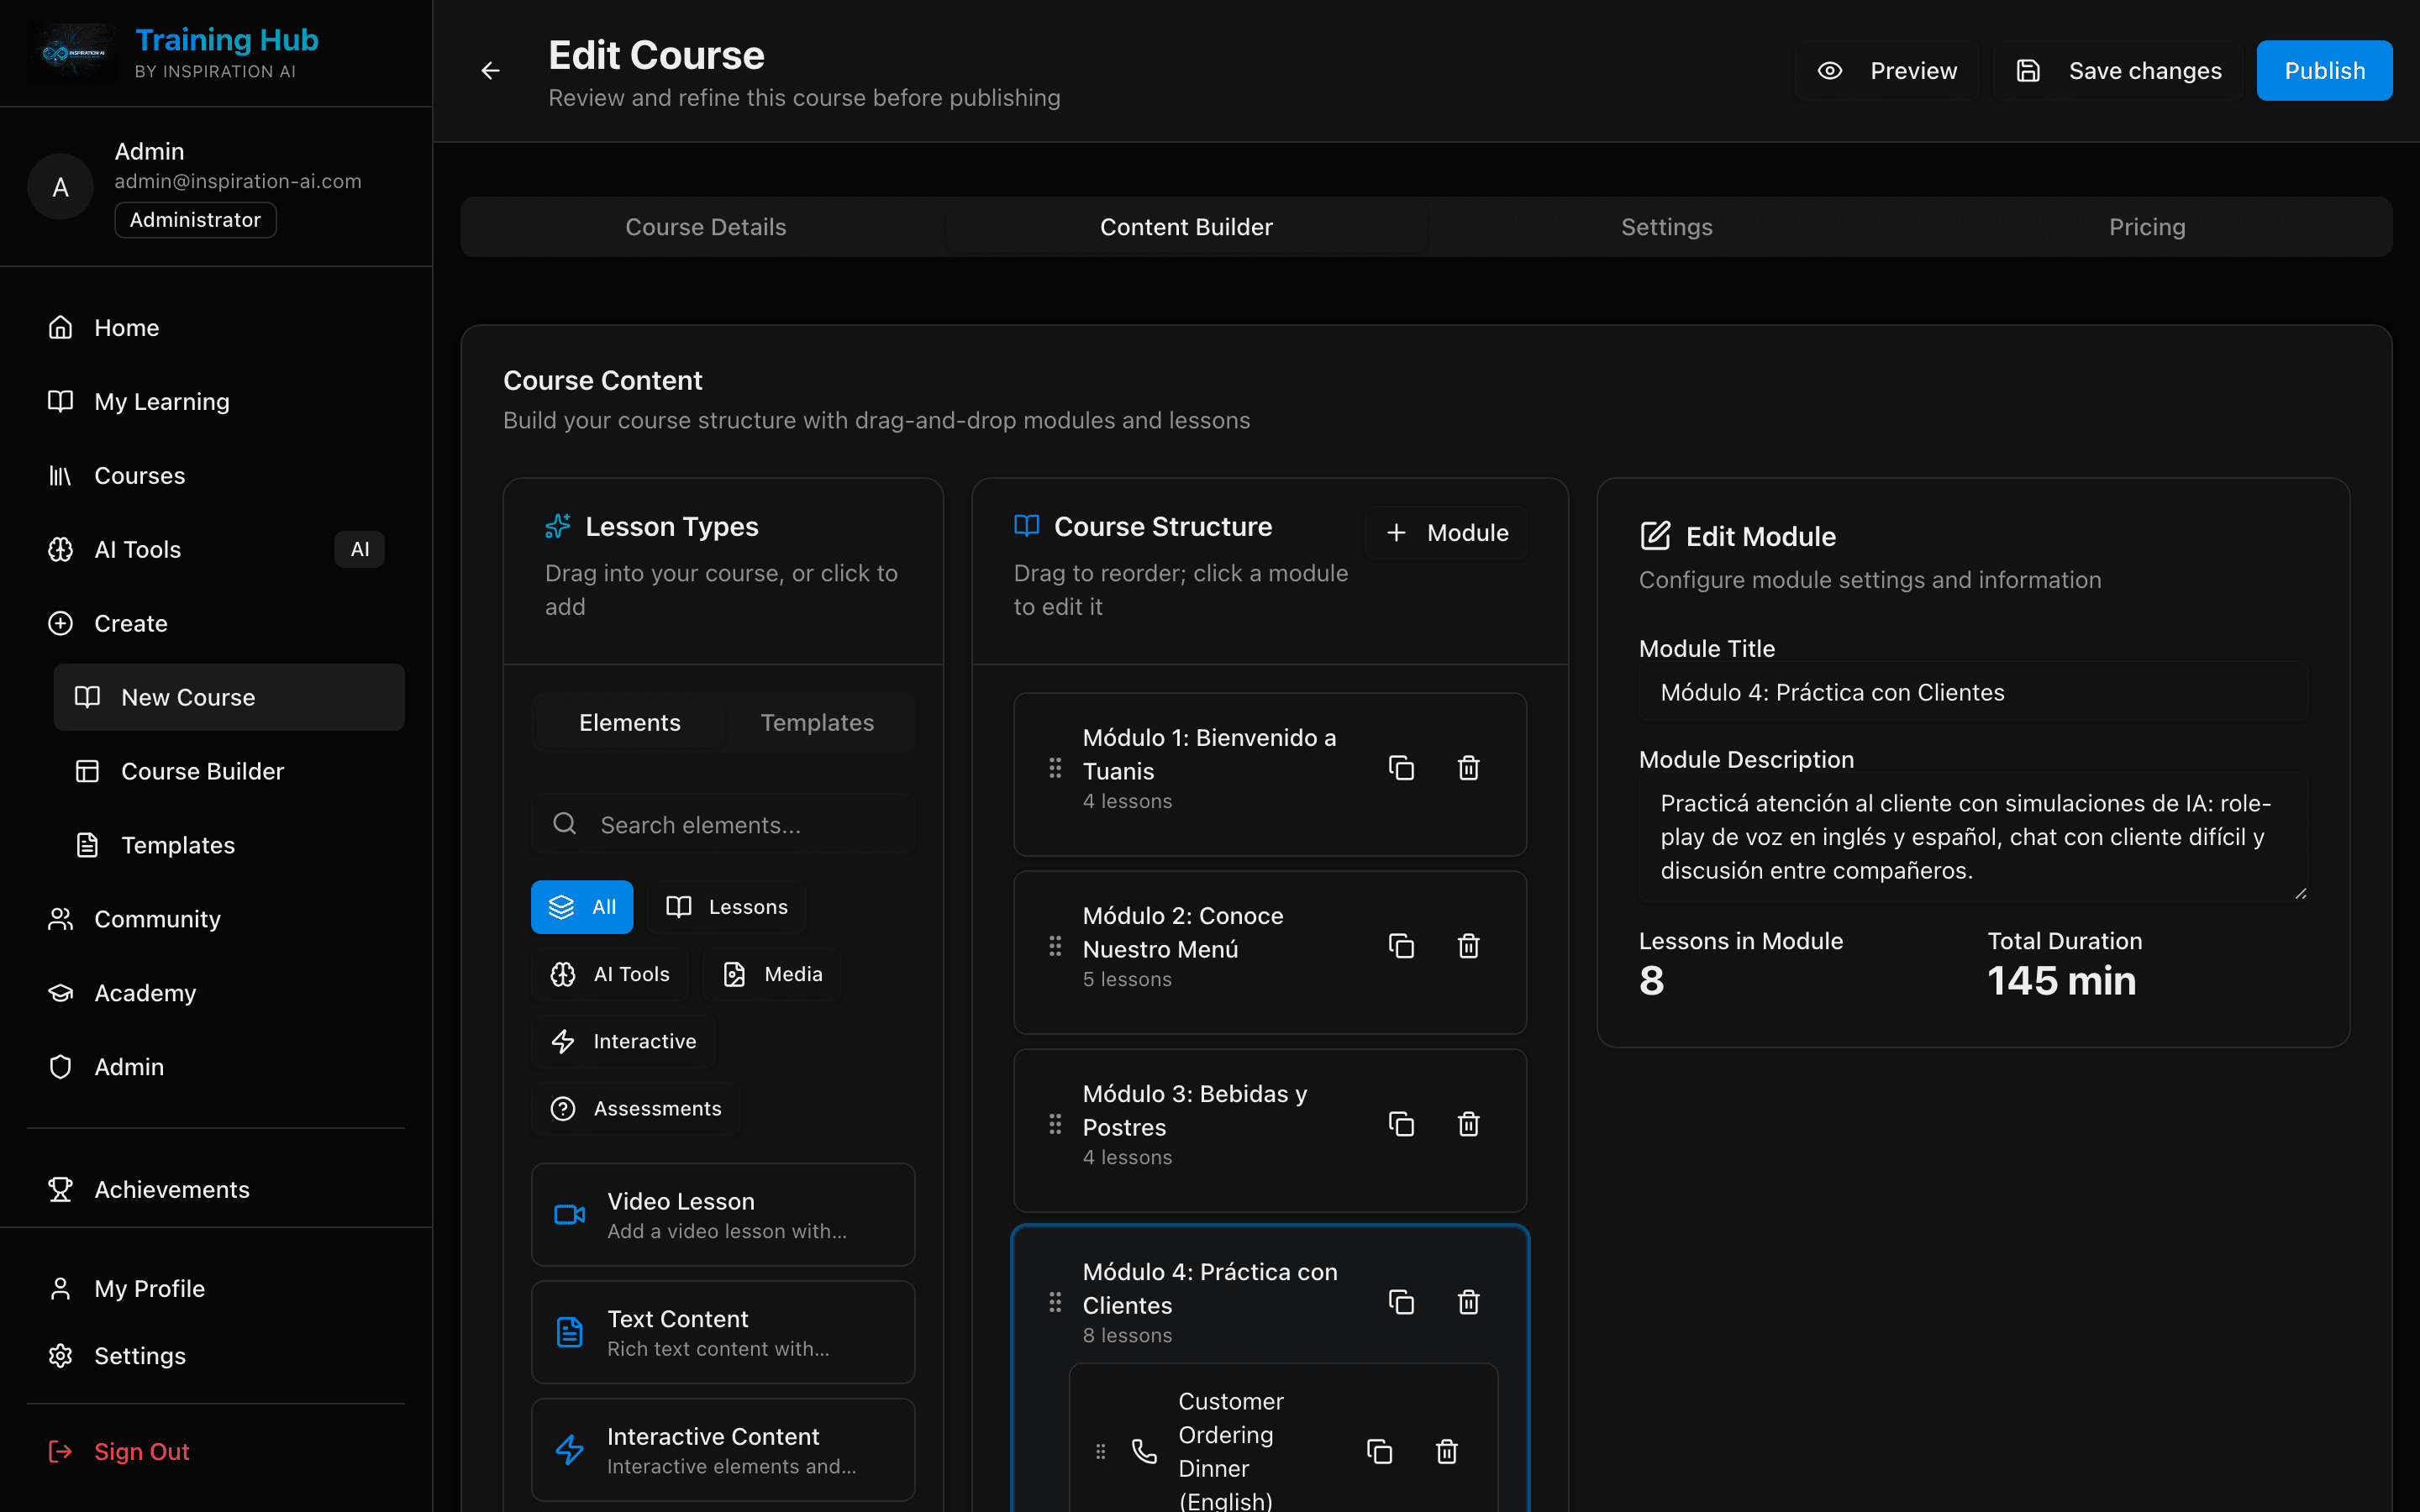Add an Interactive Content element
Screen dimensions: 2420x1512
click(x=723, y=1450)
